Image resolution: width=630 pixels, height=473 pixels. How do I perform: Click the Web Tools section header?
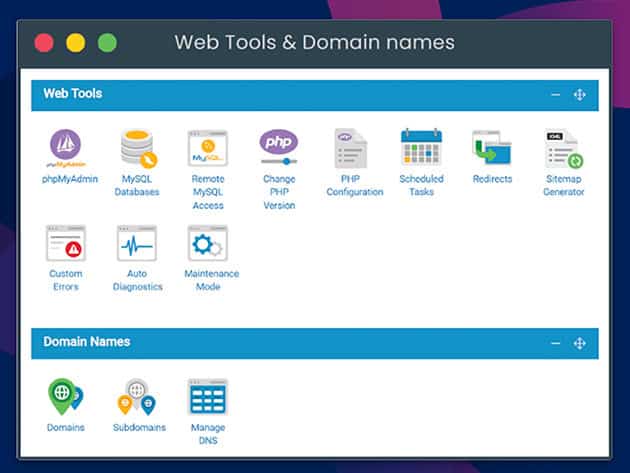pos(315,95)
